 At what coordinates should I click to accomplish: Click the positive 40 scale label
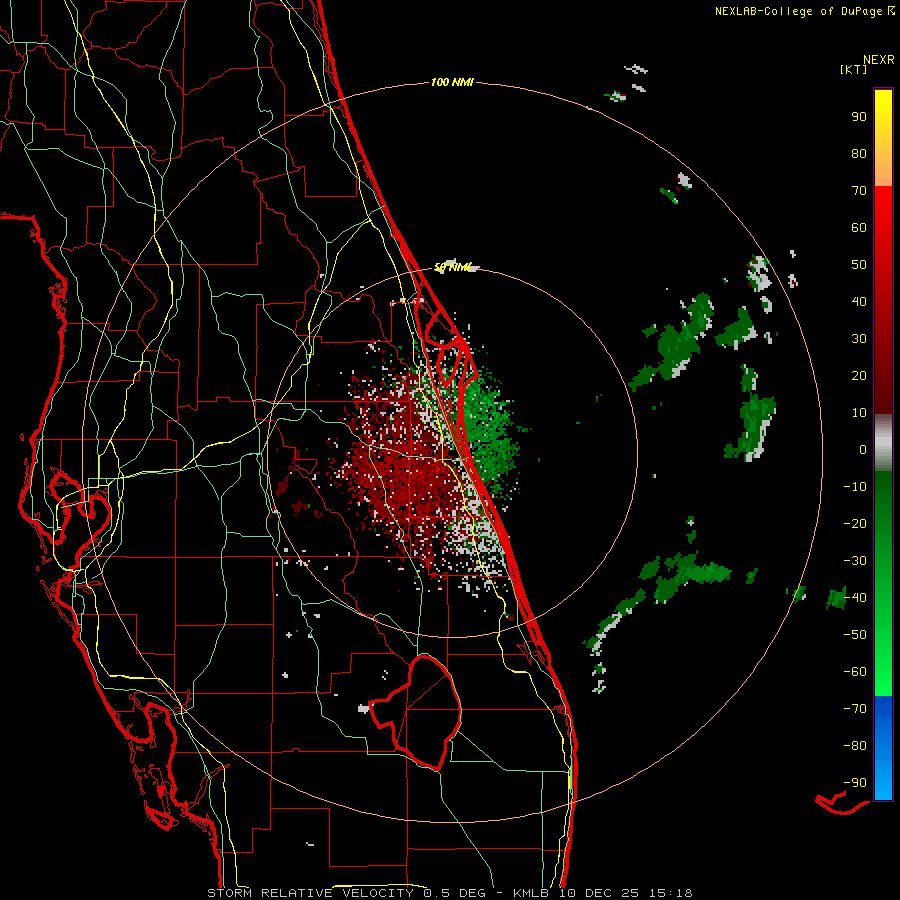point(859,301)
